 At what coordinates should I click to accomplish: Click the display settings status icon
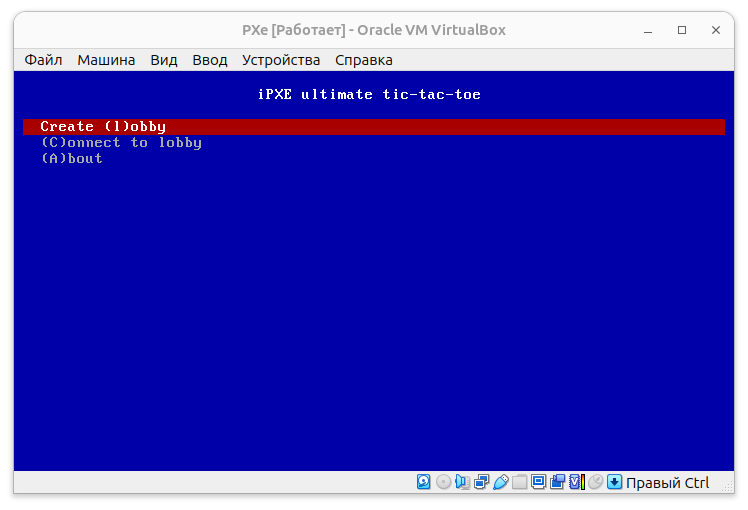coord(539,482)
